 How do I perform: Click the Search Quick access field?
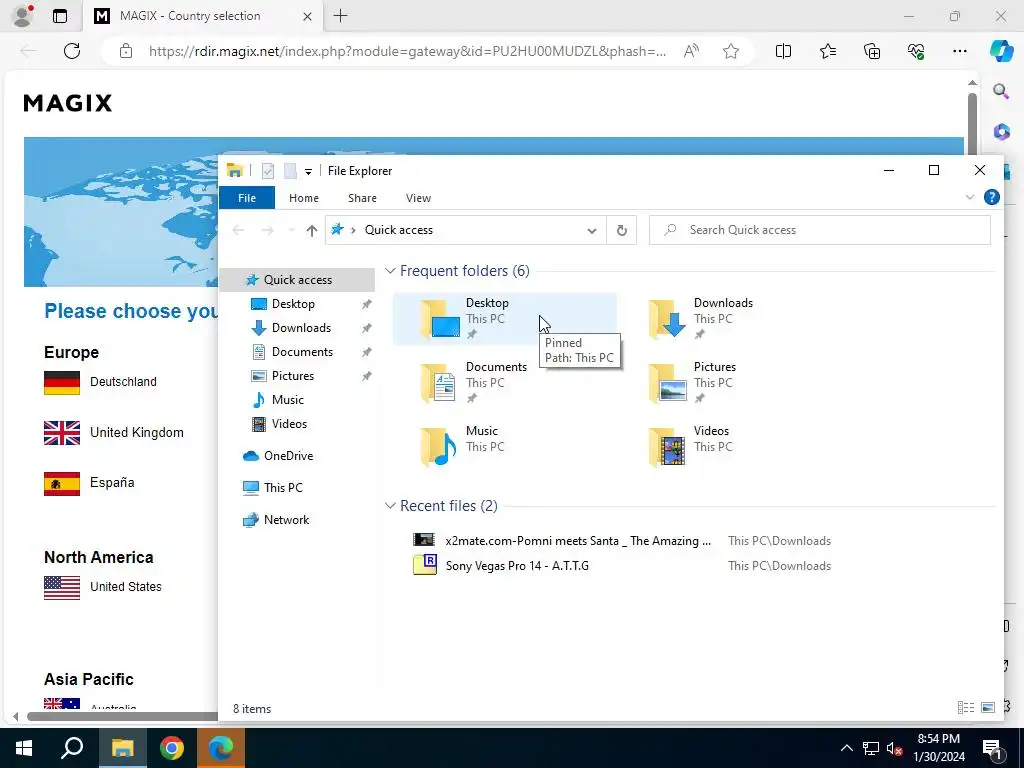pyautogui.click(x=820, y=230)
